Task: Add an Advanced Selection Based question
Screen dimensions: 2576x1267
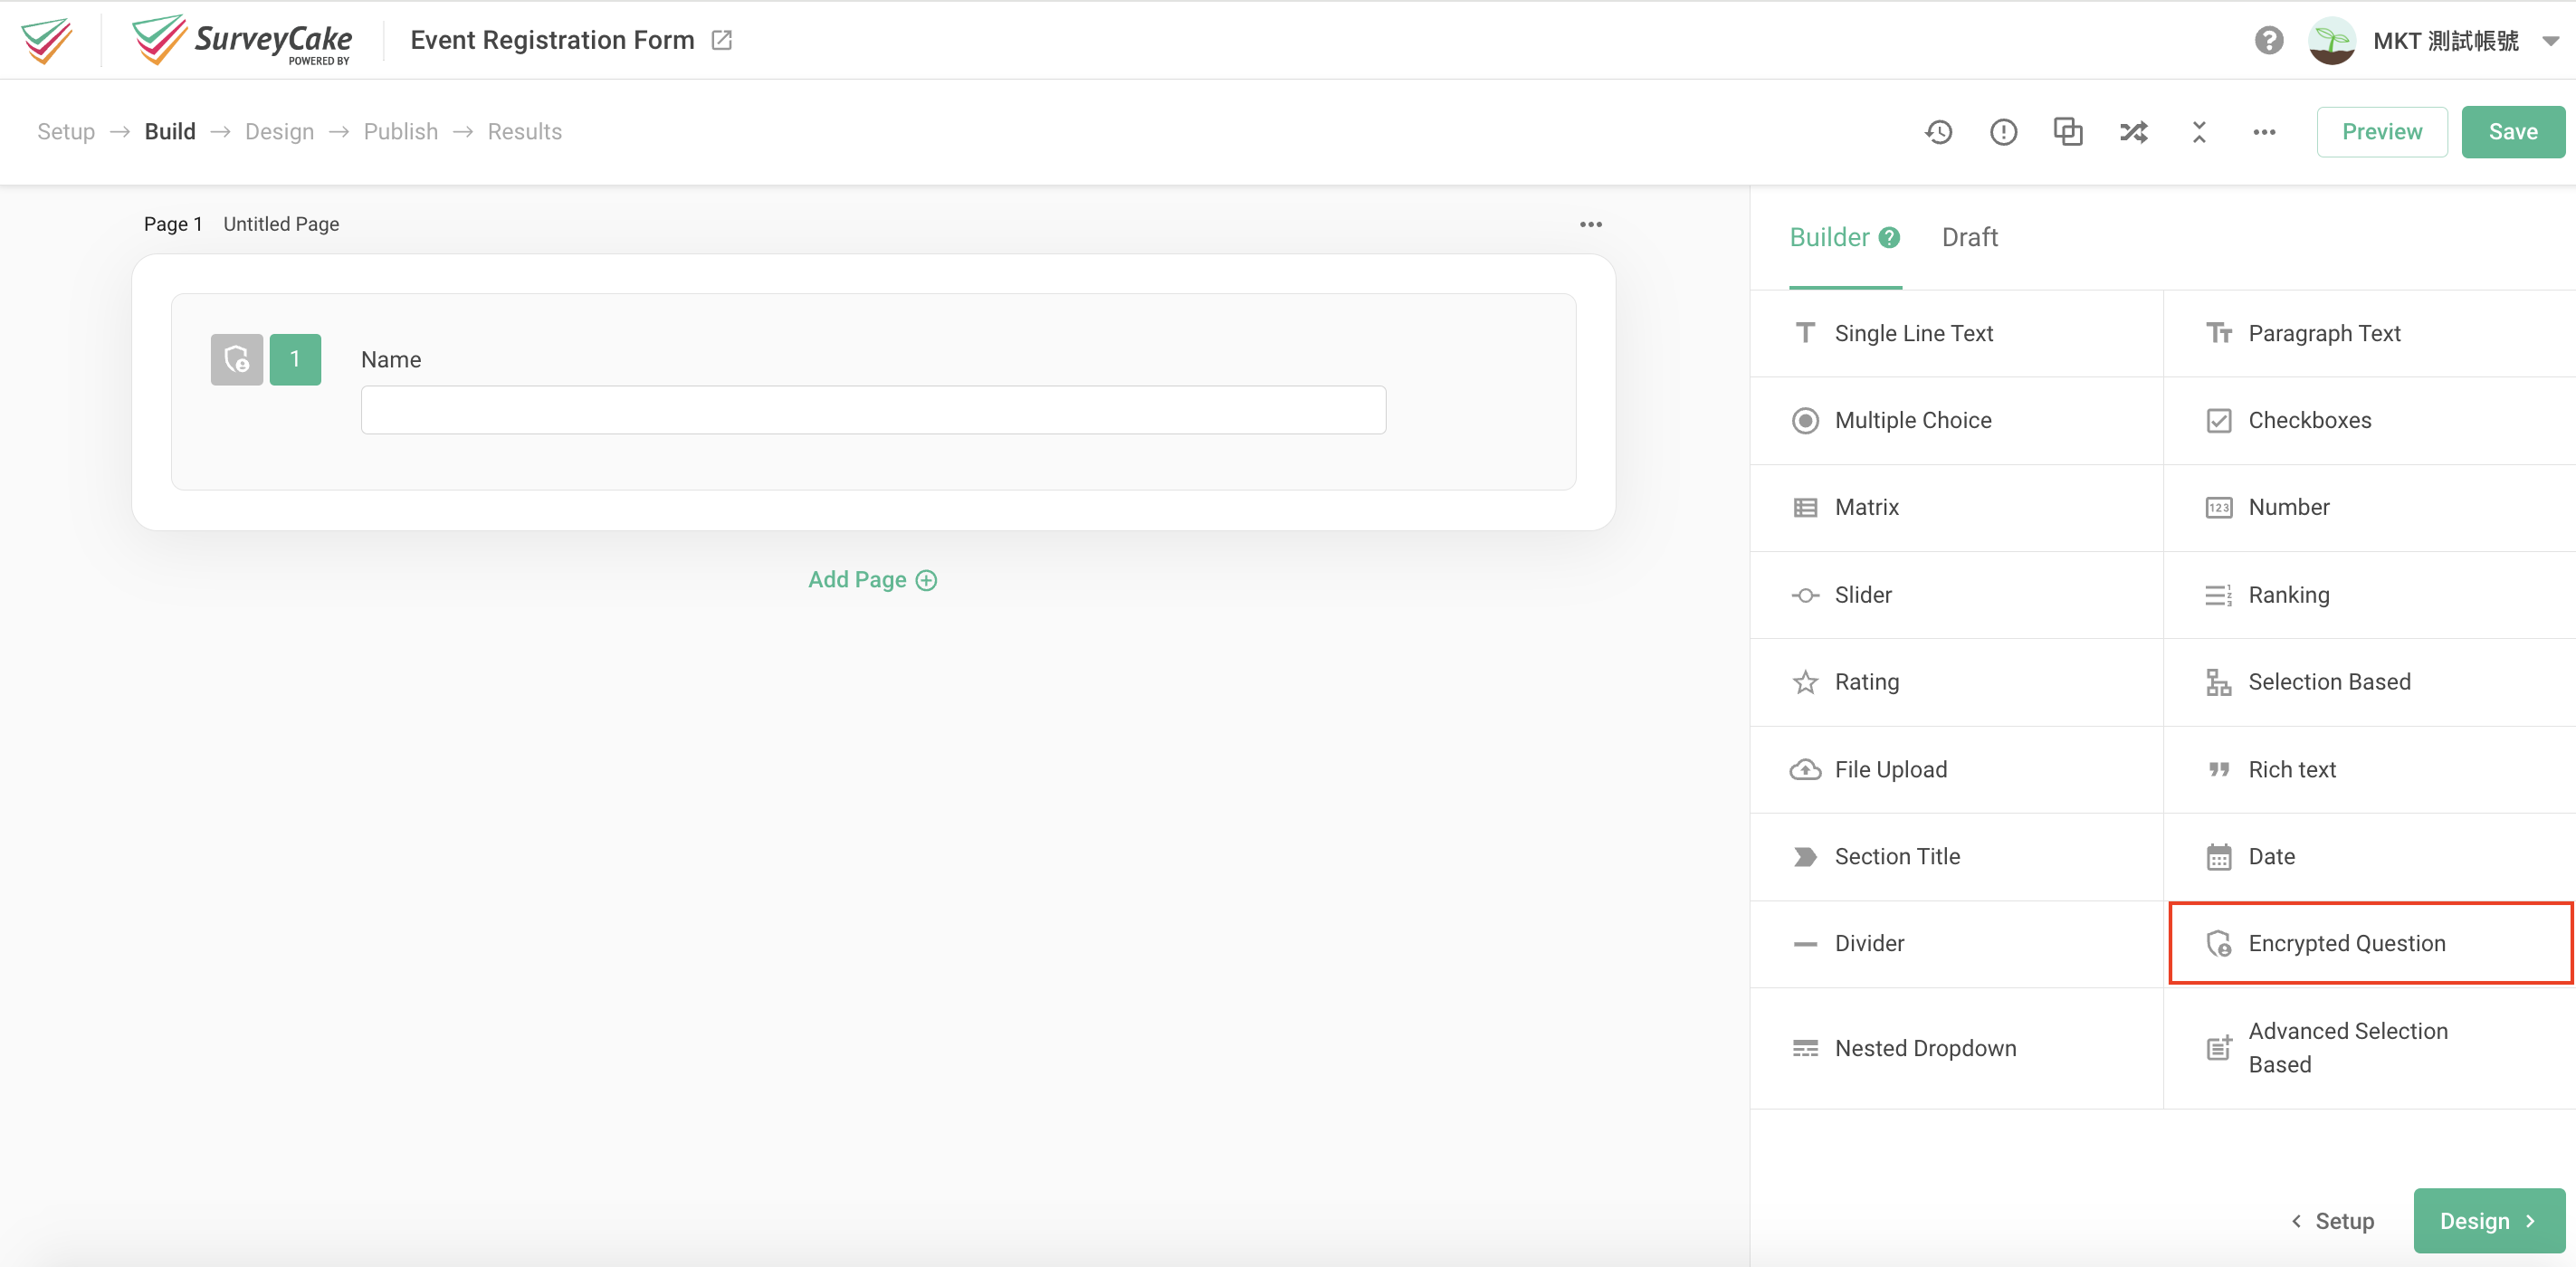Action: [2349, 1047]
